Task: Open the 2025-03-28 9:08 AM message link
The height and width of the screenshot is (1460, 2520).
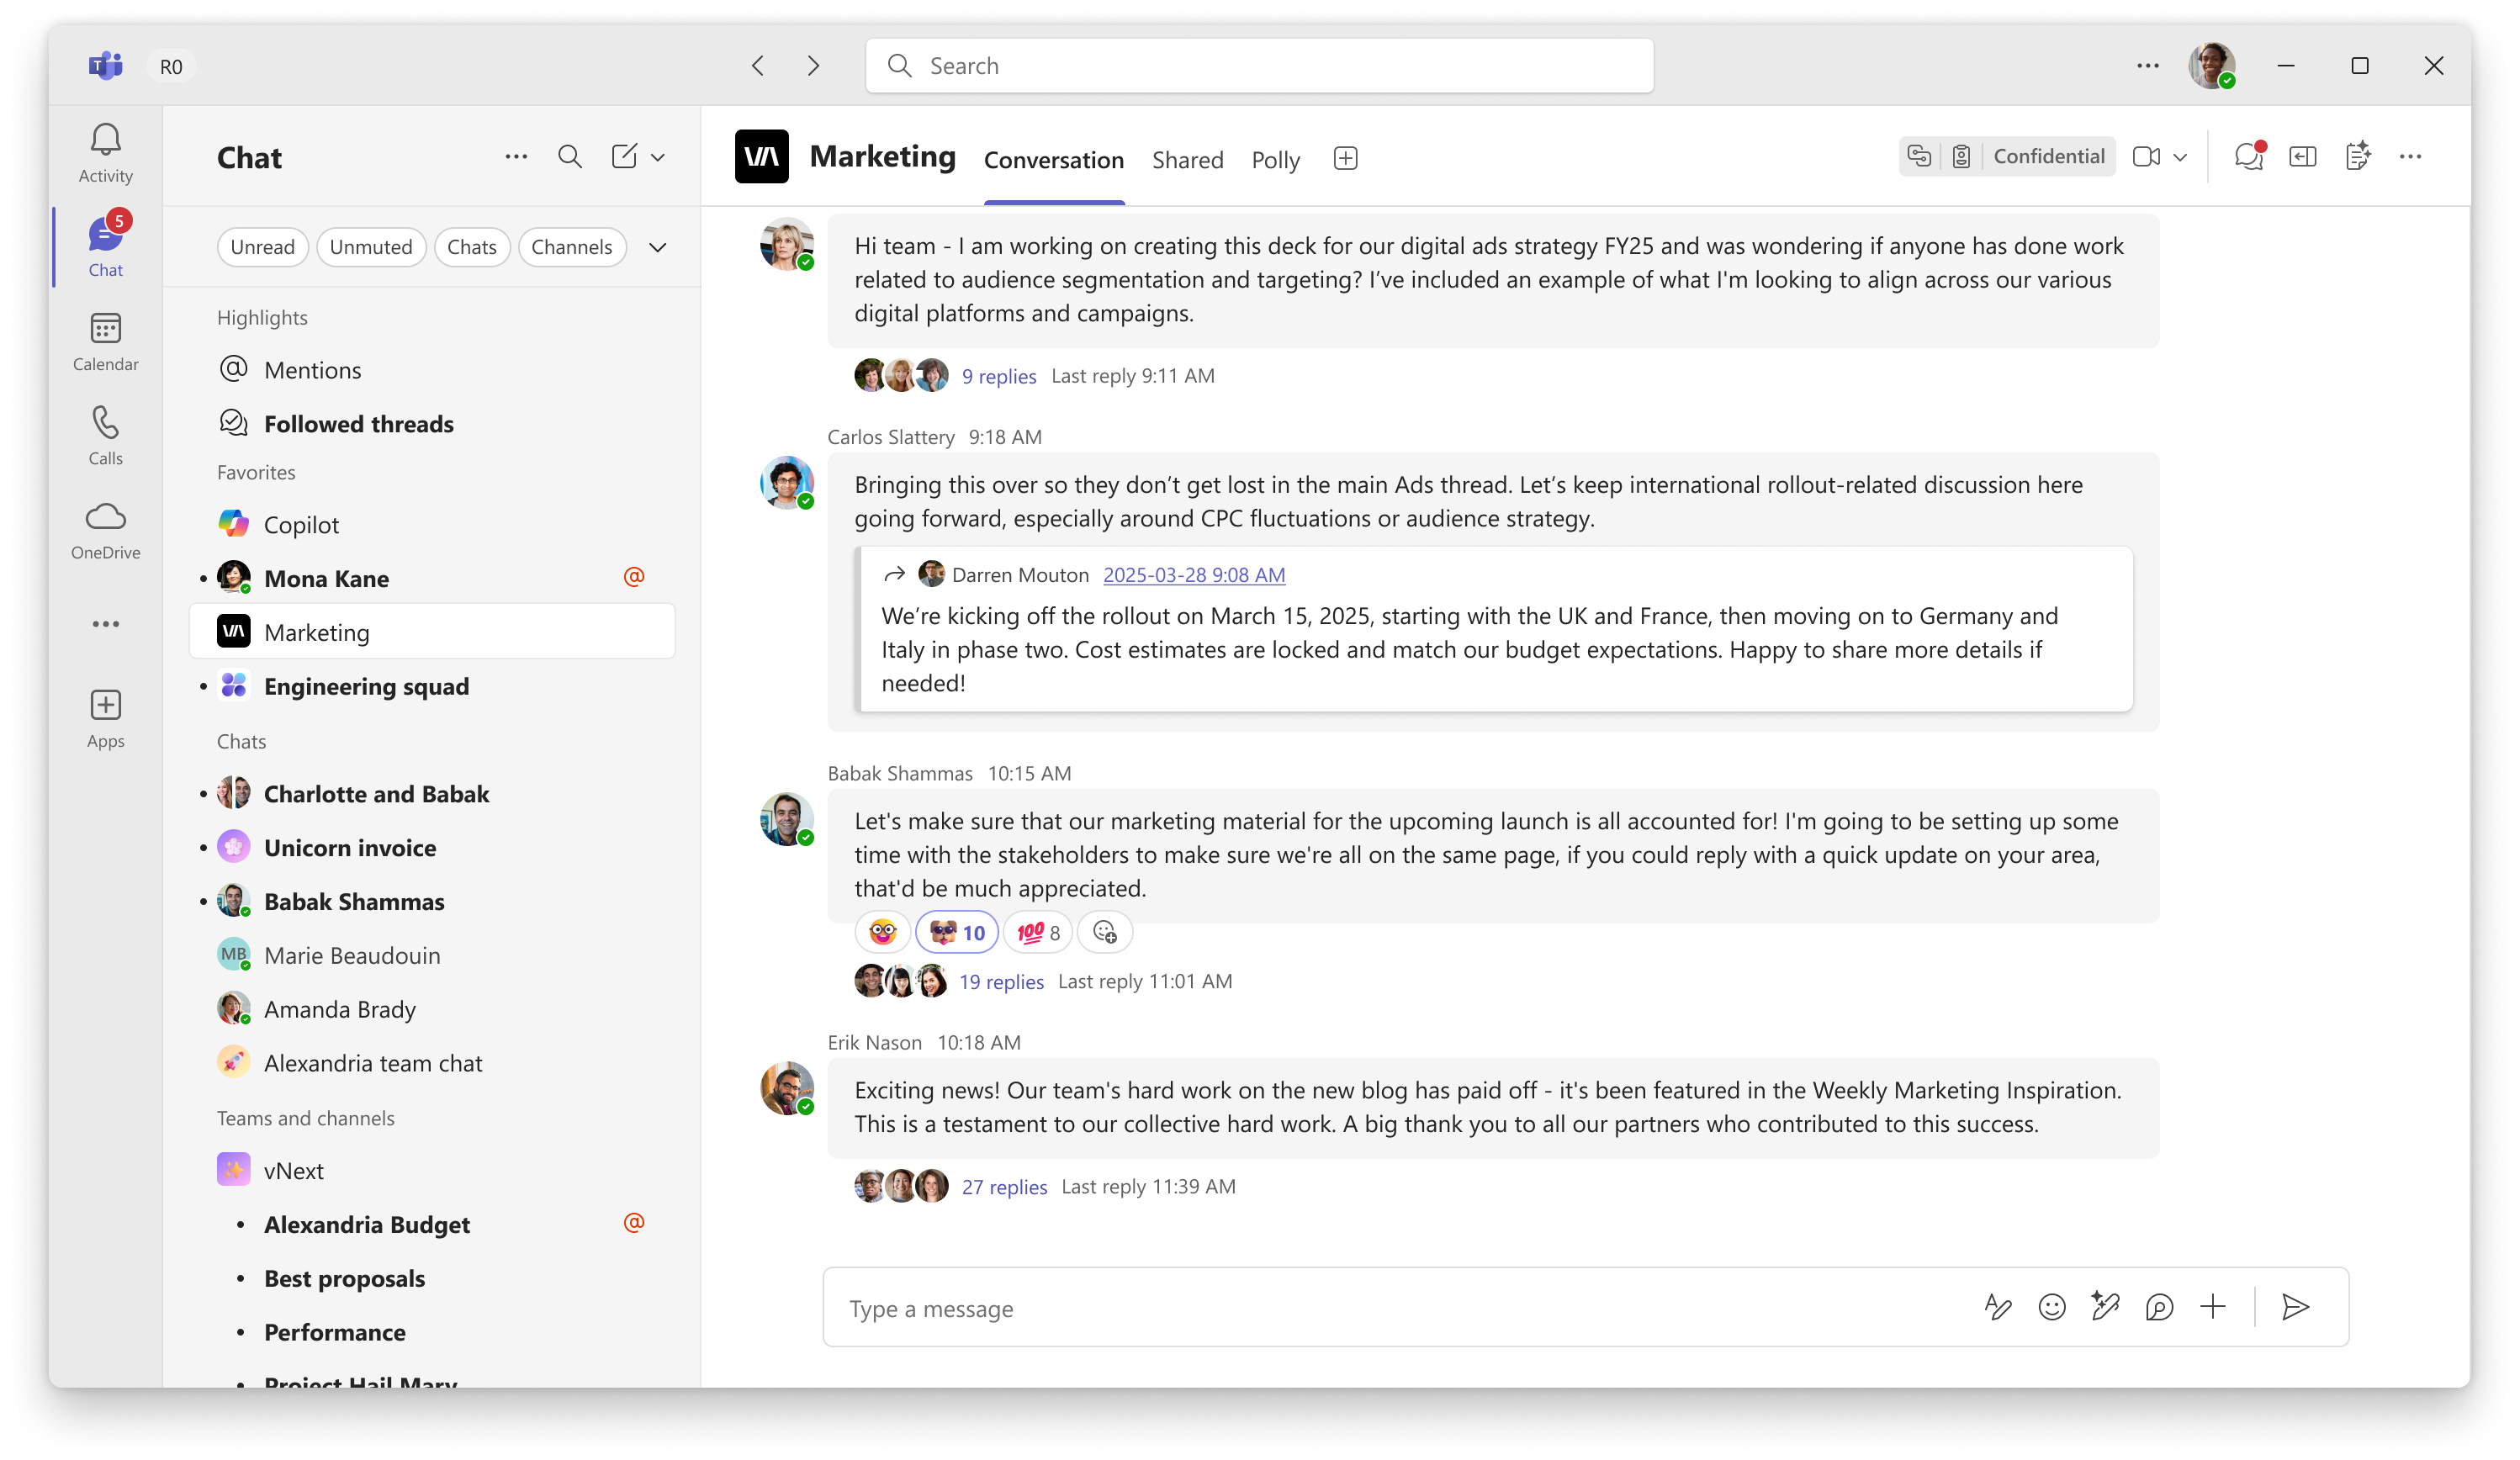Action: tap(1194, 575)
